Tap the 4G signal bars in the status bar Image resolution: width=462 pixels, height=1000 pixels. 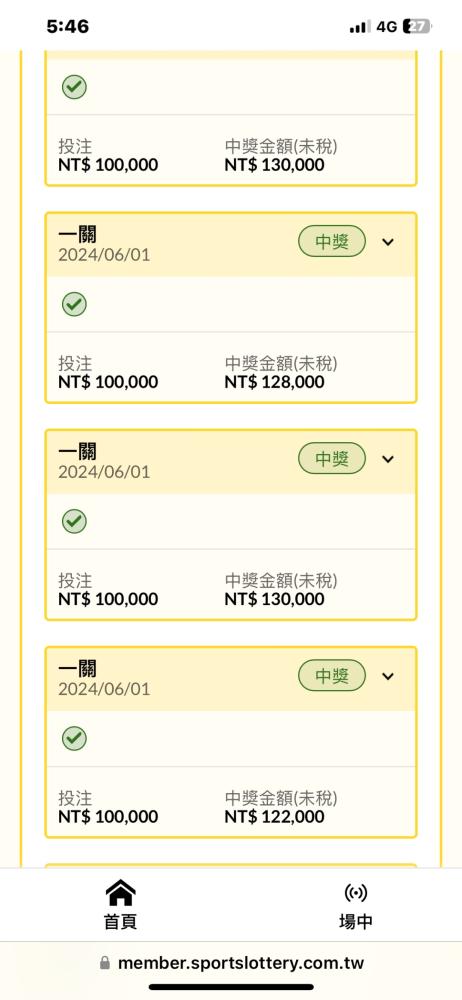(x=360, y=27)
